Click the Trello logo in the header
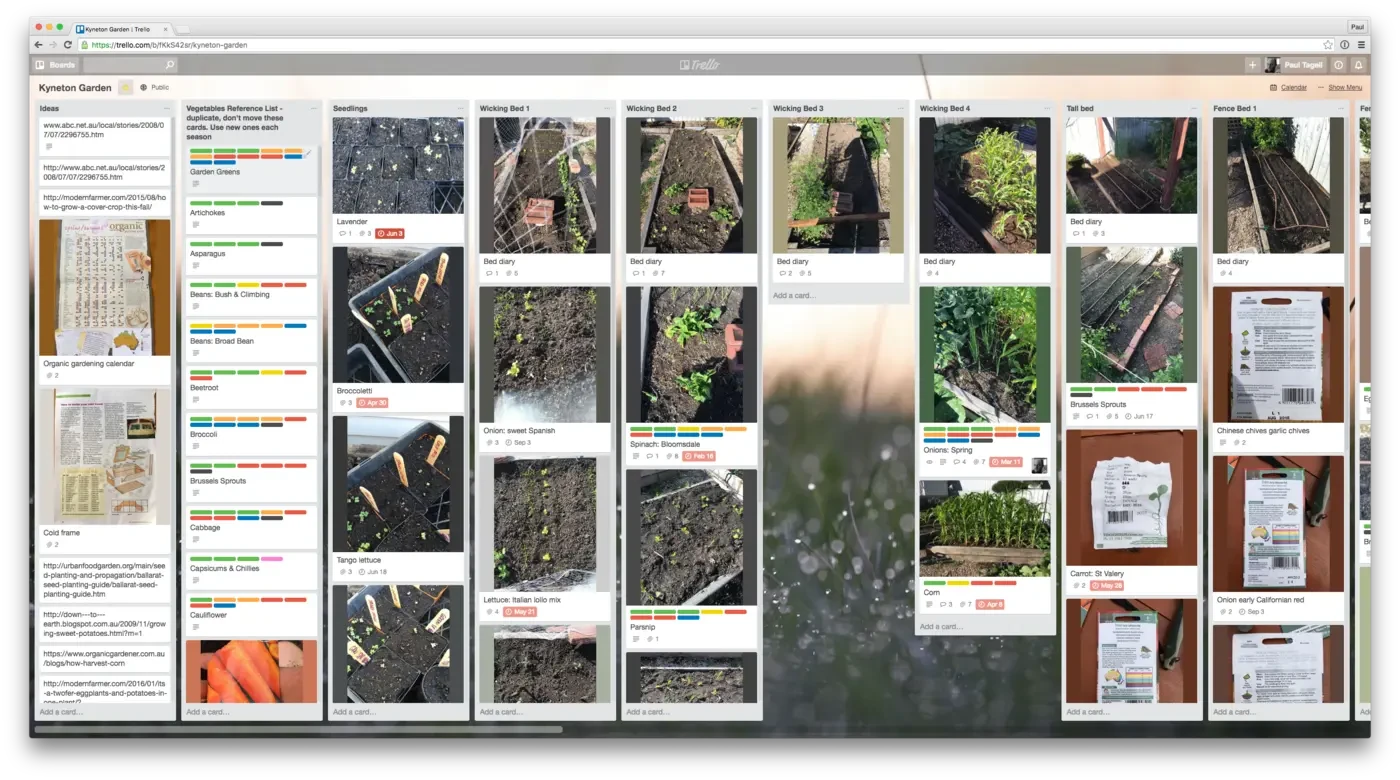This screenshot has width=1400, height=780. point(699,65)
